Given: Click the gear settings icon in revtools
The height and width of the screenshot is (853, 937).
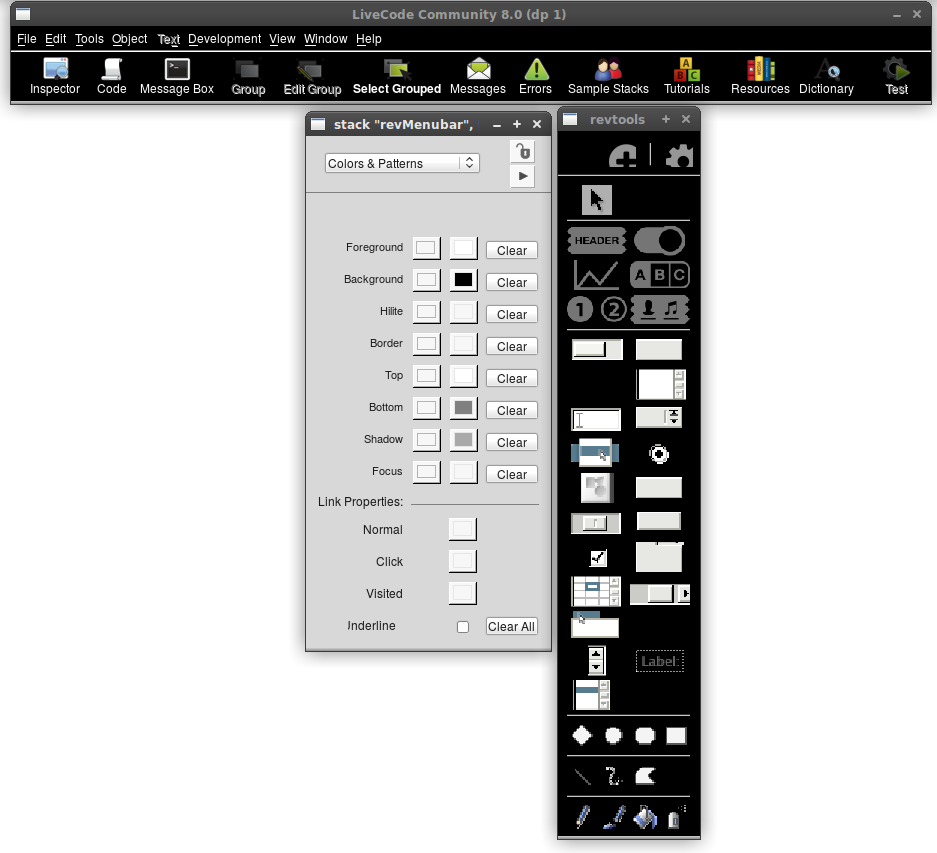Looking at the screenshot, I should coord(679,156).
